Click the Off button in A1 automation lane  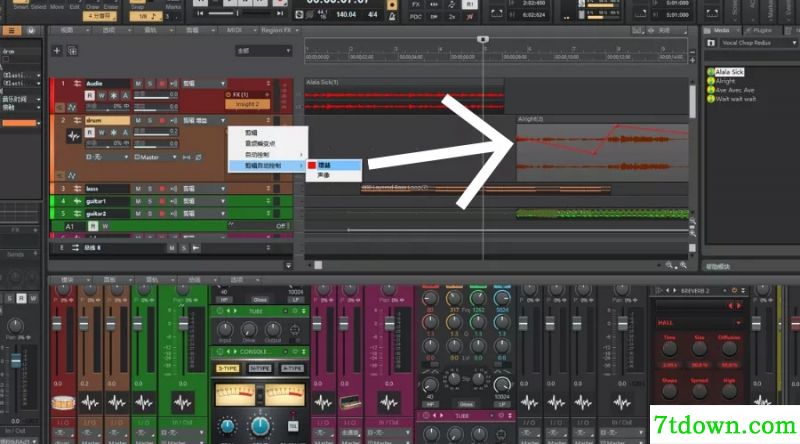283,226
